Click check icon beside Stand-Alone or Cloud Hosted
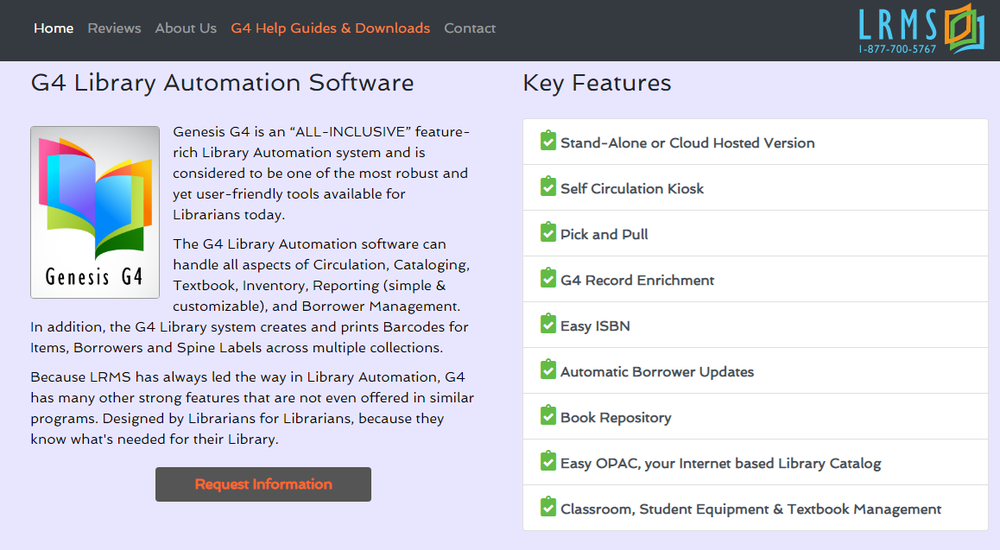The image size is (1000, 550). click(548, 141)
